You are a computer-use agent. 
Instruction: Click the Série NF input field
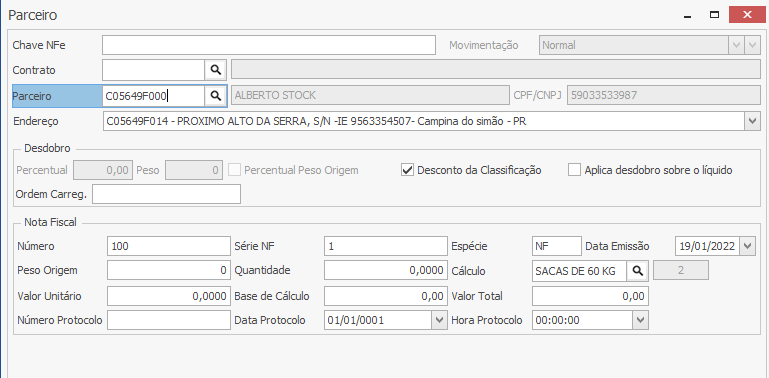click(385, 246)
